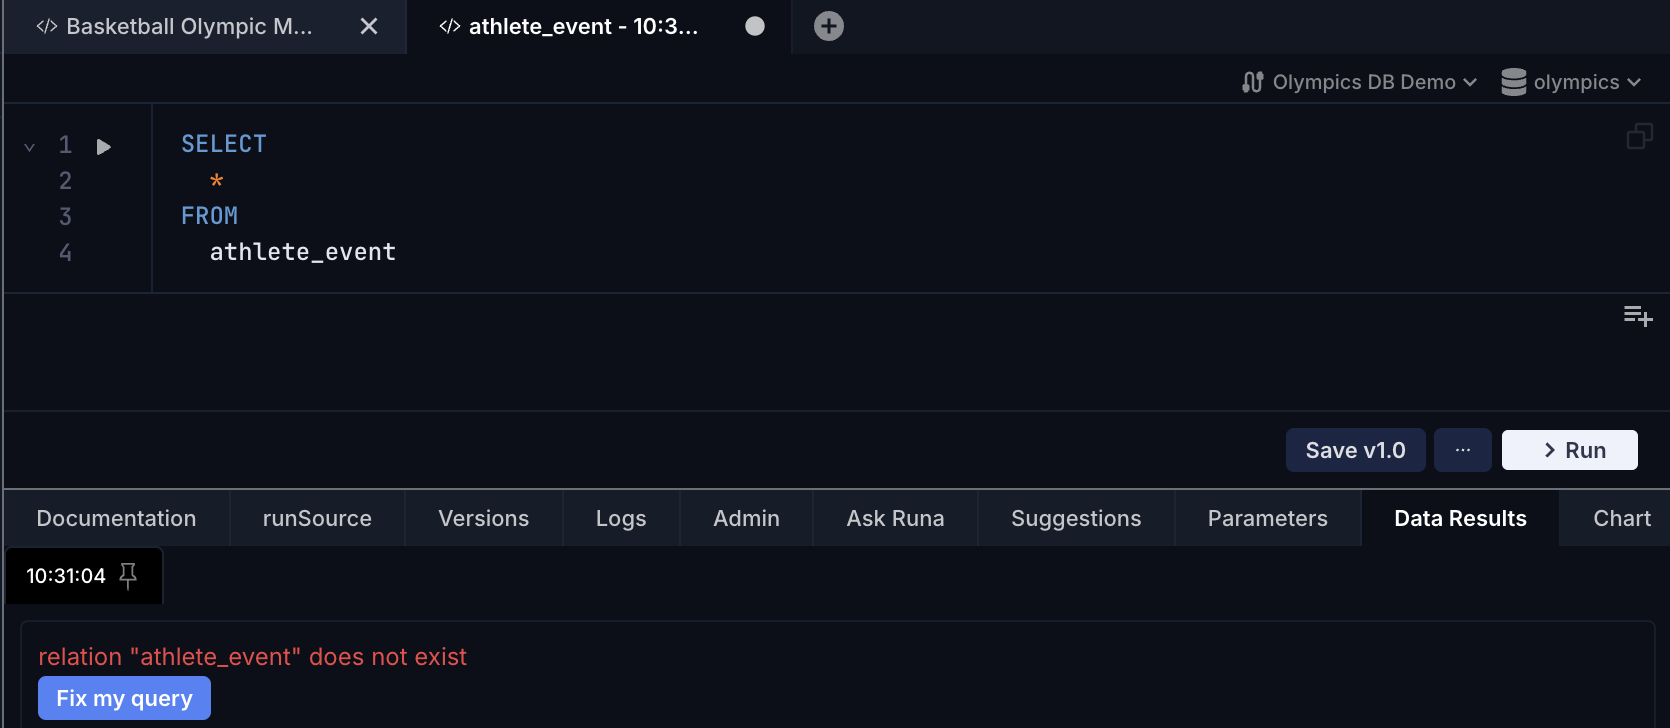Open the Olympics DB Demo dropdown
The width and height of the screenshot is (1670, 728).
click(x=1359, y=82)
